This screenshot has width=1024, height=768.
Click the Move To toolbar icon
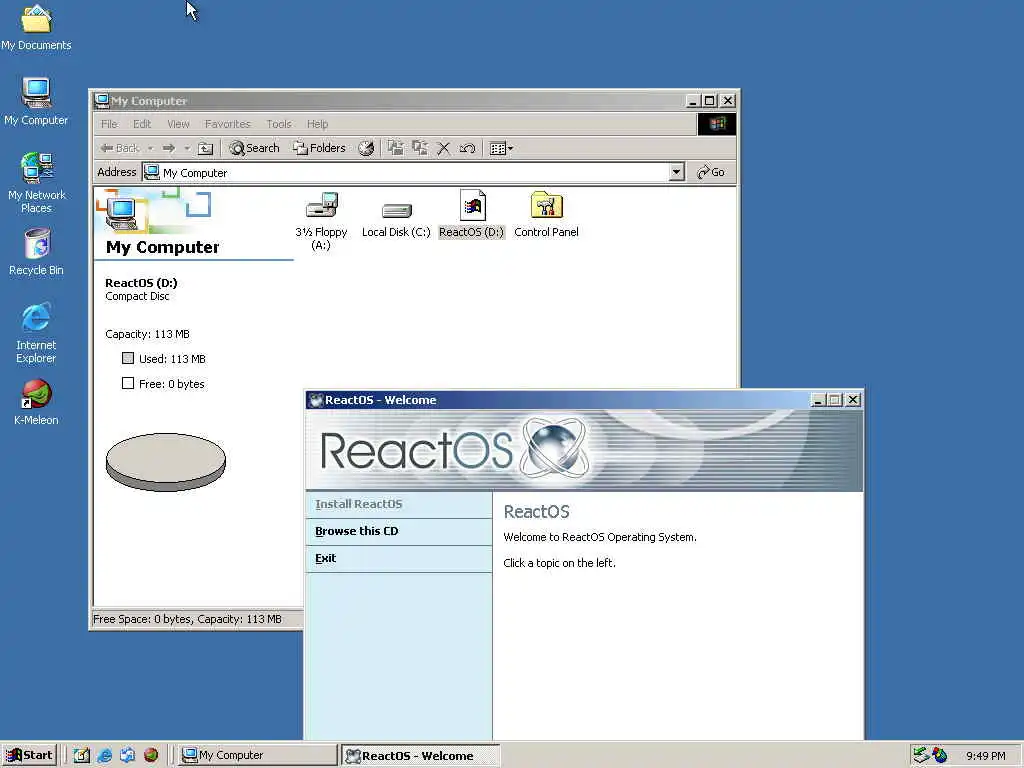395,148
